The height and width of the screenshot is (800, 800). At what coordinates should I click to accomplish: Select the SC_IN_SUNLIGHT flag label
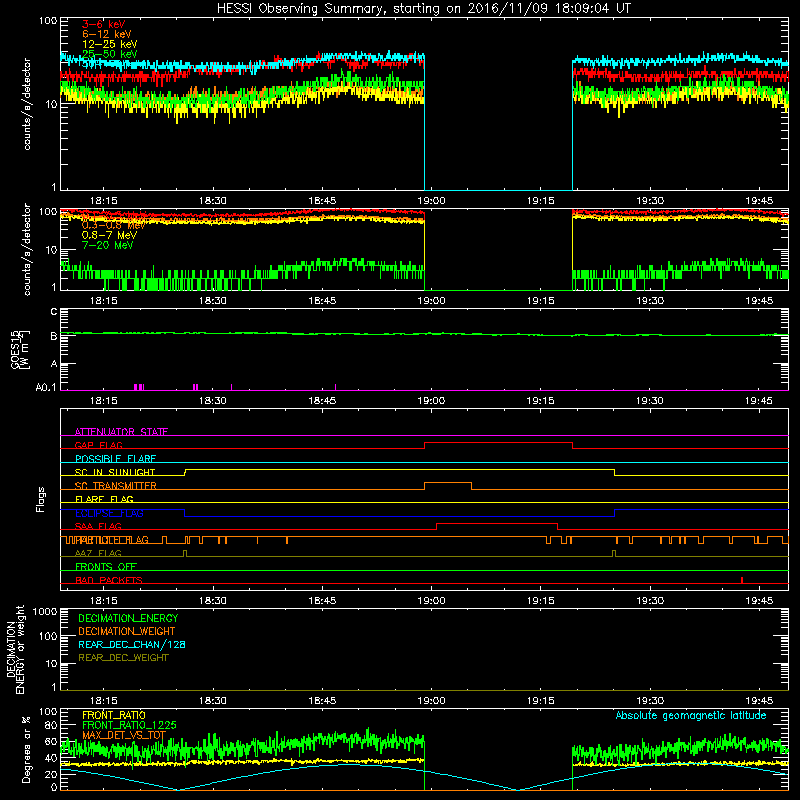(x=115, y=472)
